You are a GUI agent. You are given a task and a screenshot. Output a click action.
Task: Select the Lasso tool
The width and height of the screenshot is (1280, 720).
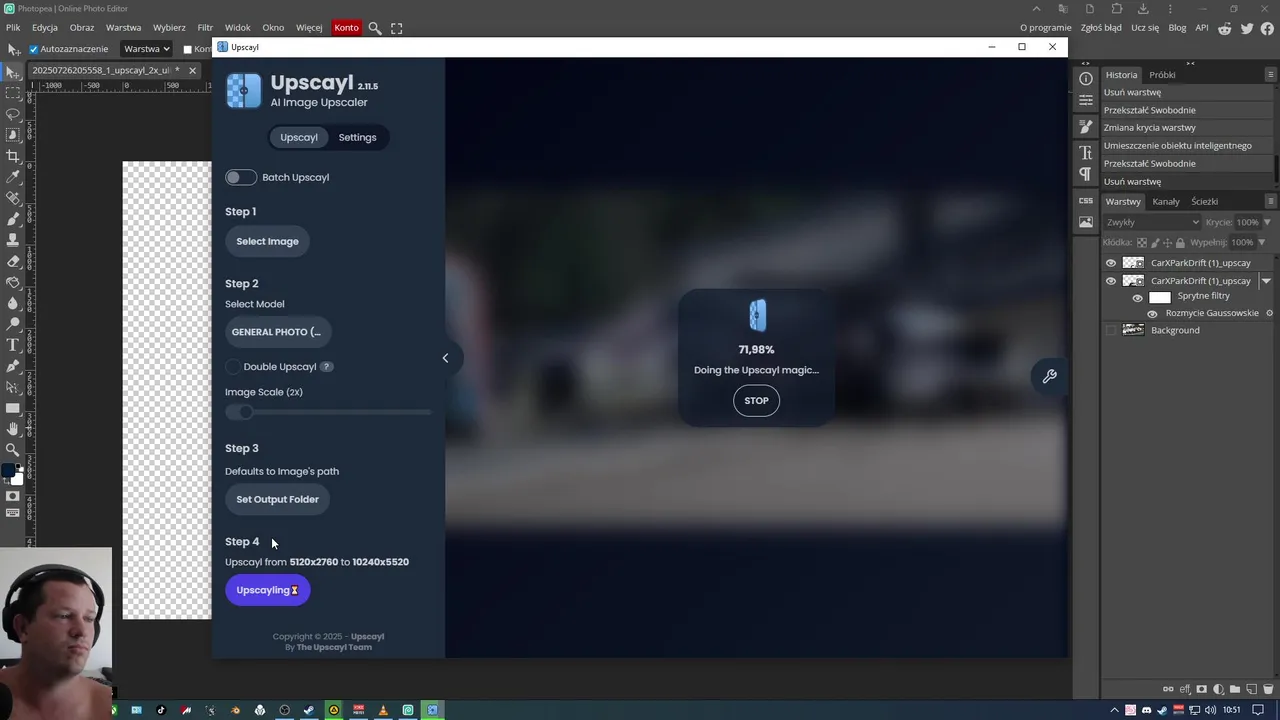point(13,114)
